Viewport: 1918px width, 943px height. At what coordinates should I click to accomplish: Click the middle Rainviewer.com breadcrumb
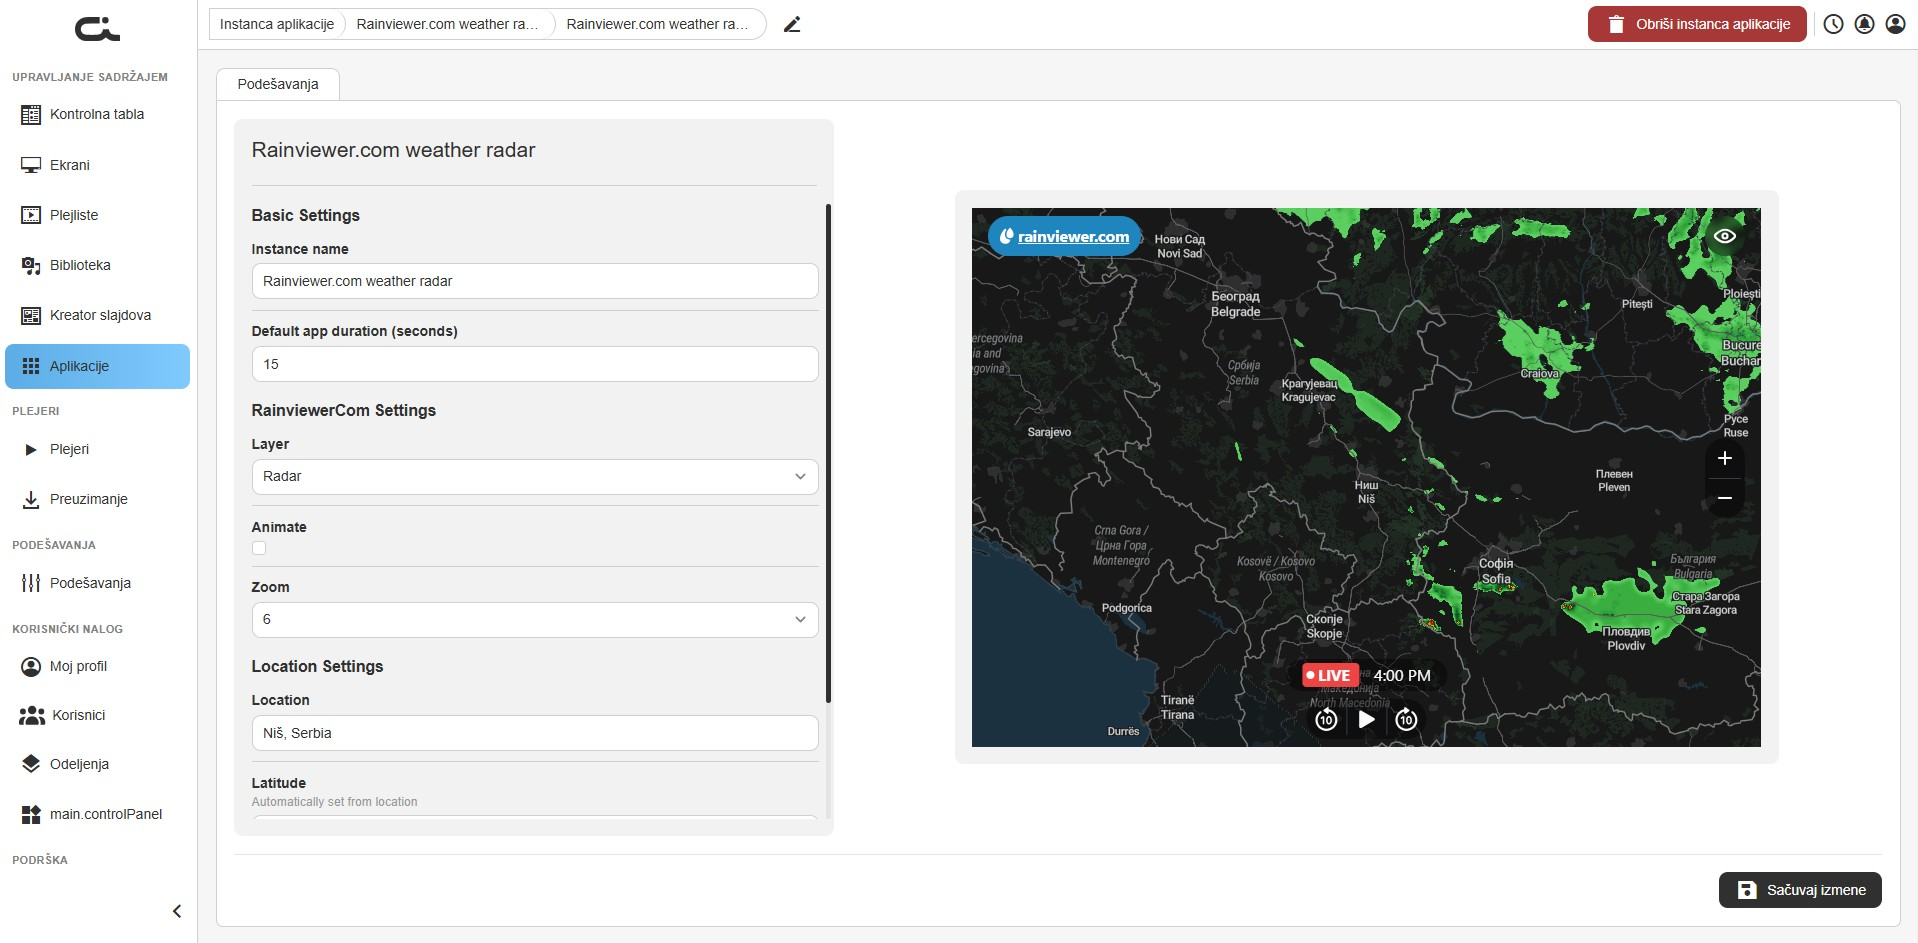pyautogui.click(x=447, y=24)
